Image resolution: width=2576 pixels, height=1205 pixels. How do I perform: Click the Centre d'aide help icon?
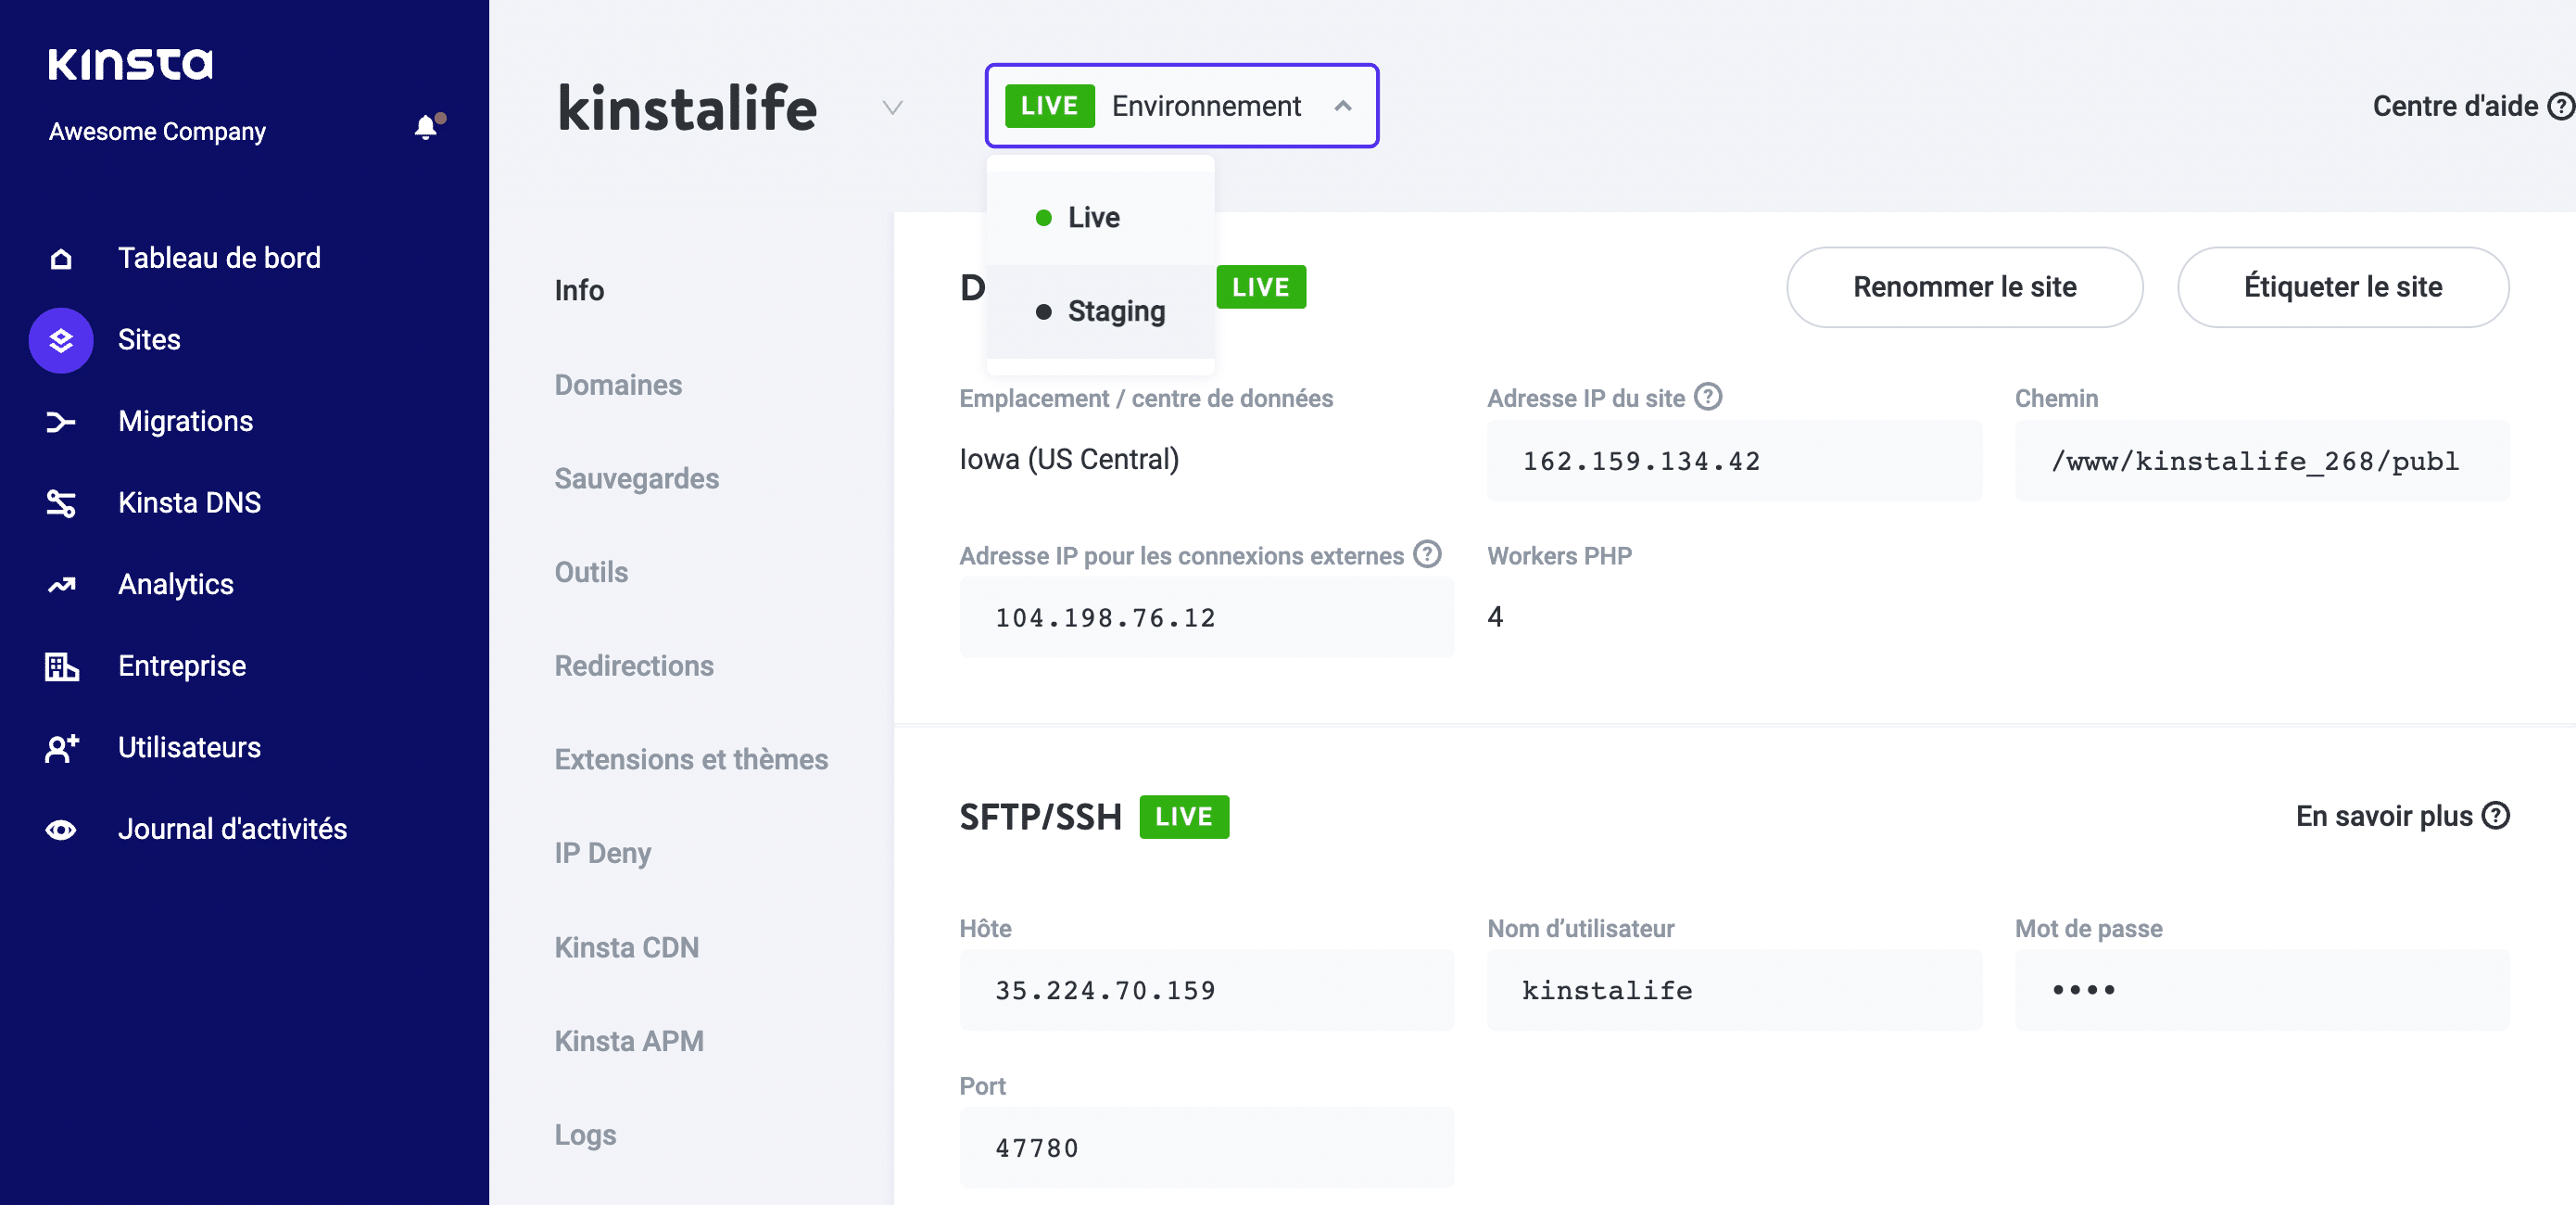pos(2560,106)
